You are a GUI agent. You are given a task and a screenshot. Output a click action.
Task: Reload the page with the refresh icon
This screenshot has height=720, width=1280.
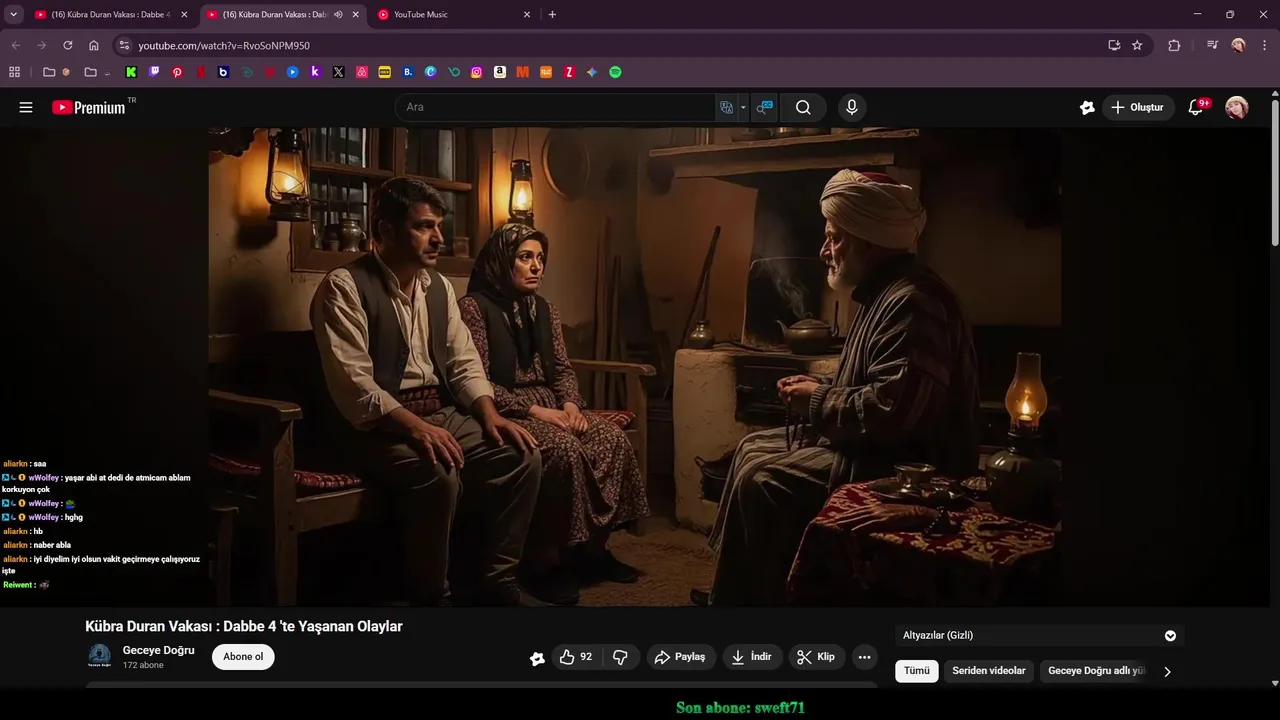(x=67, y=45)
